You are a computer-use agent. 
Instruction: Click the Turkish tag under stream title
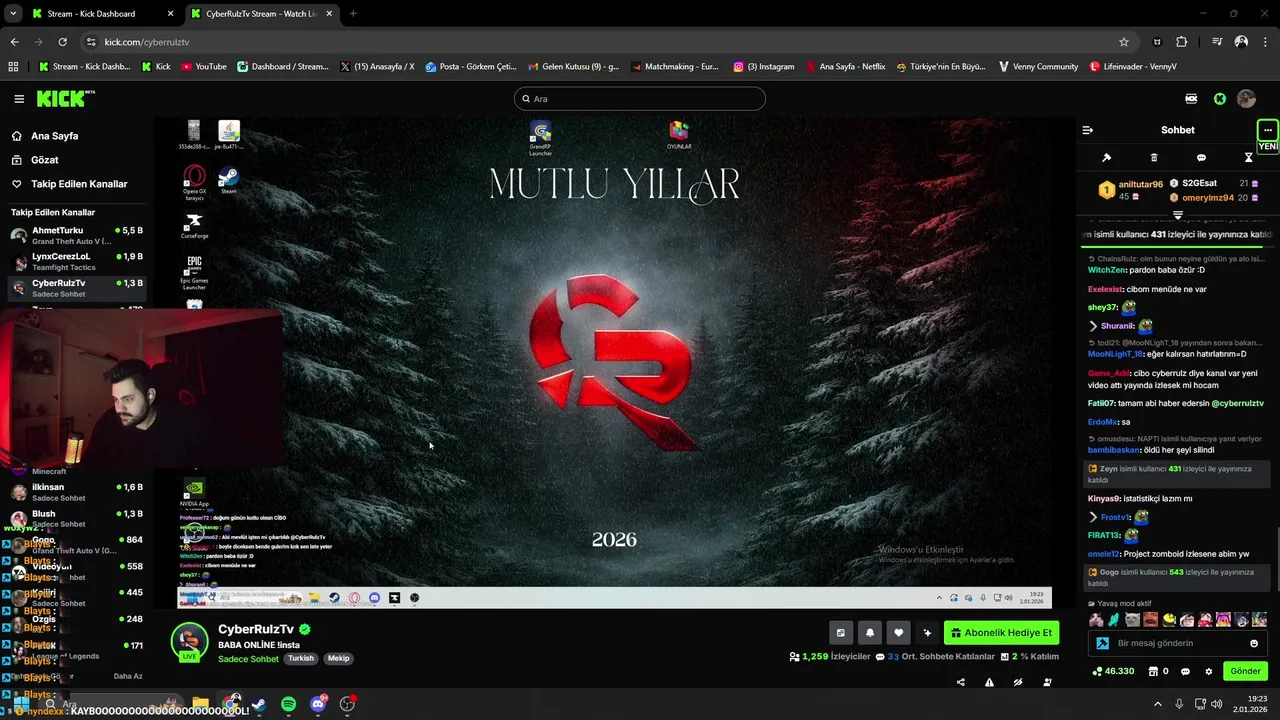pos(301,659)
